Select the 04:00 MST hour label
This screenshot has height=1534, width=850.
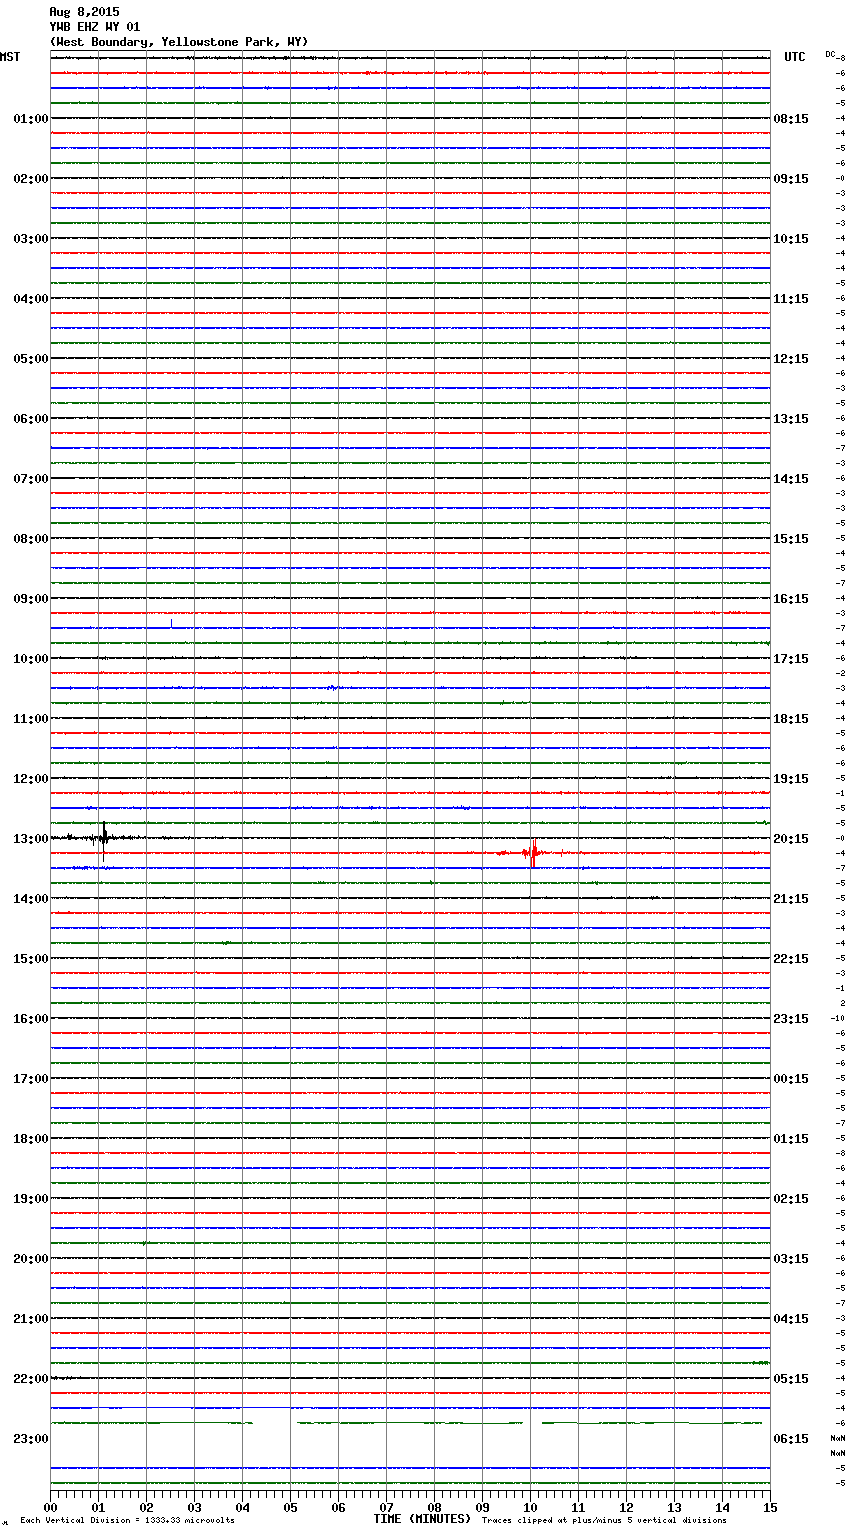(x=31, y=299)
